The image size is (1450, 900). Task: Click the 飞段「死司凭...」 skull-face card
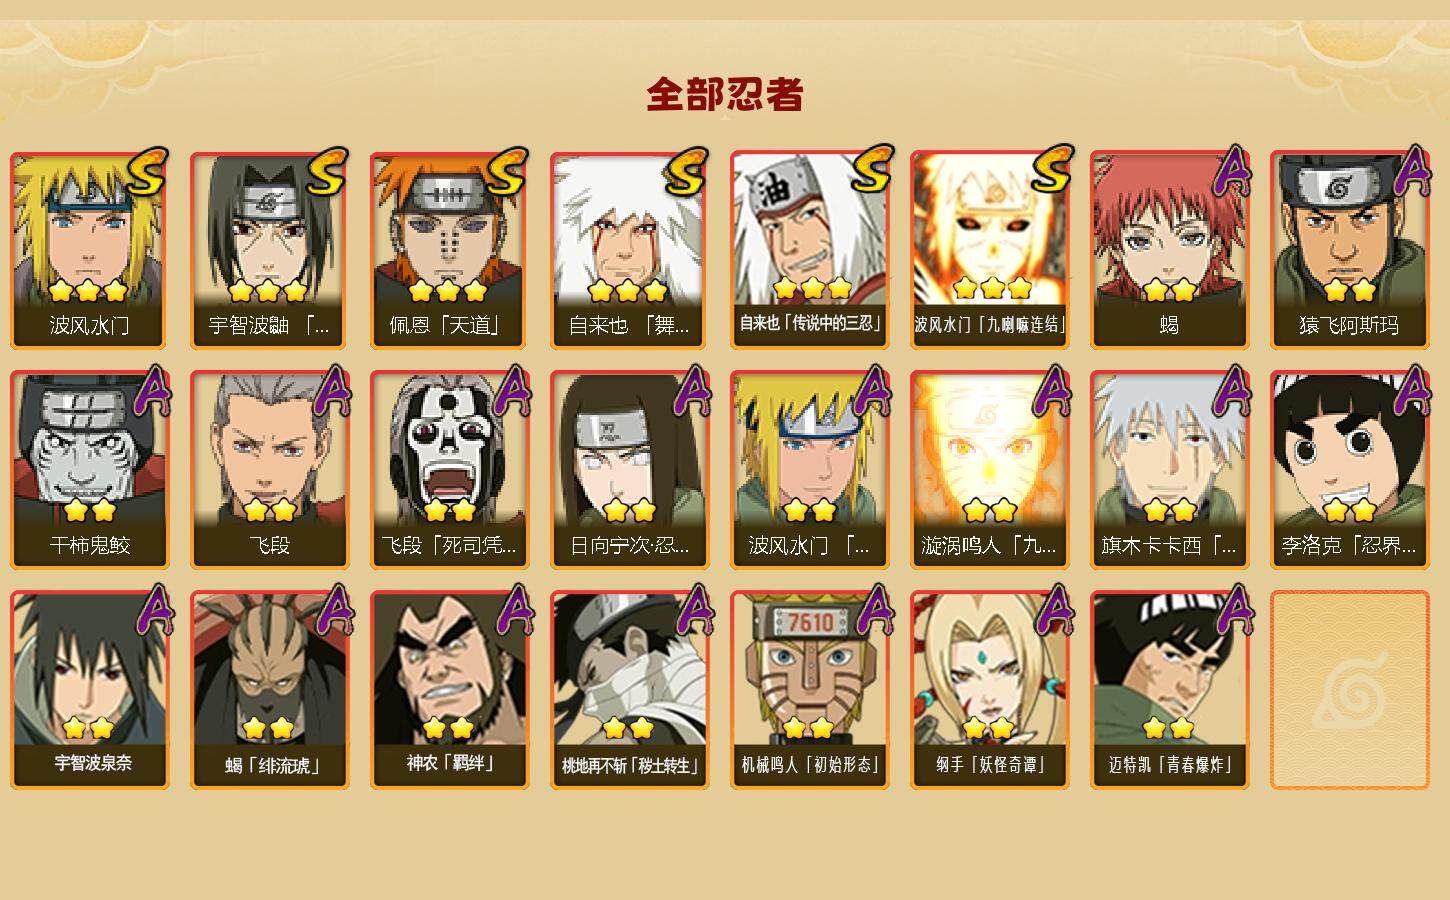click(450, 470)
